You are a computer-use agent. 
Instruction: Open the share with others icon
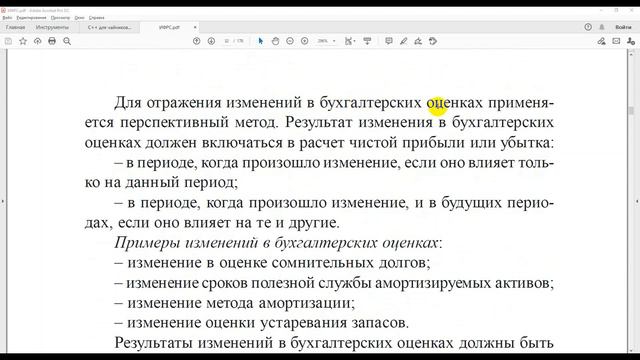click(x=631, y=41)
